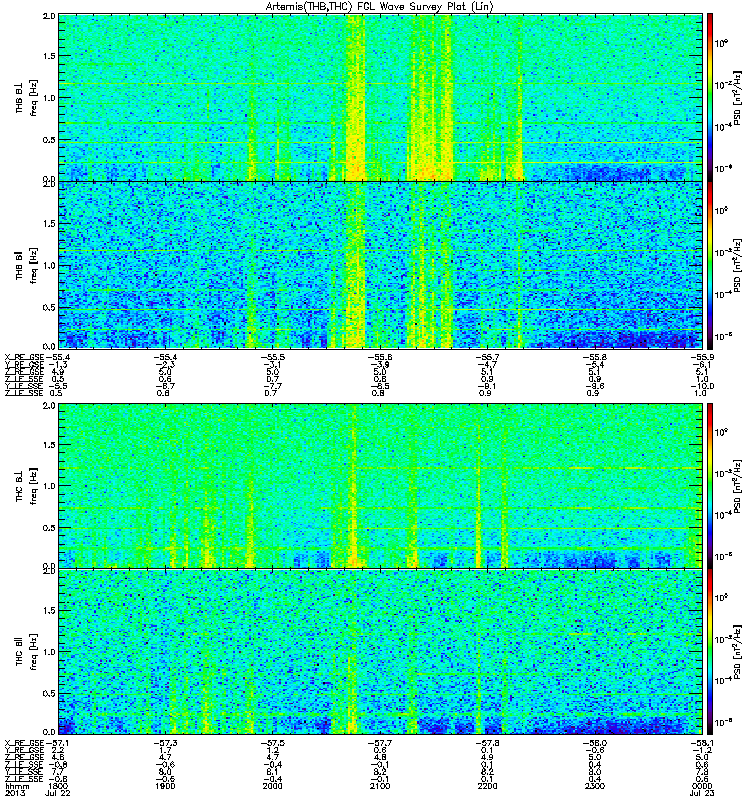Click the 'THB B∥ freq [Hz]' axis label
The image size is (750, 800).
(27, 265)
